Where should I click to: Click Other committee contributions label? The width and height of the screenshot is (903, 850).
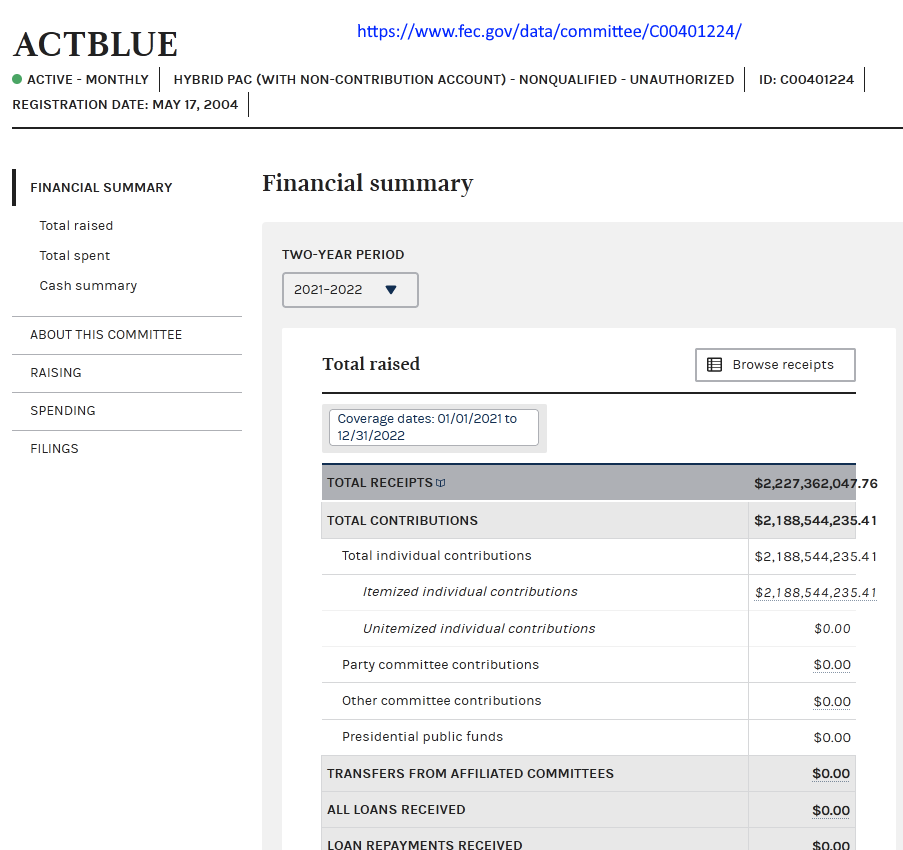point(442,700)
